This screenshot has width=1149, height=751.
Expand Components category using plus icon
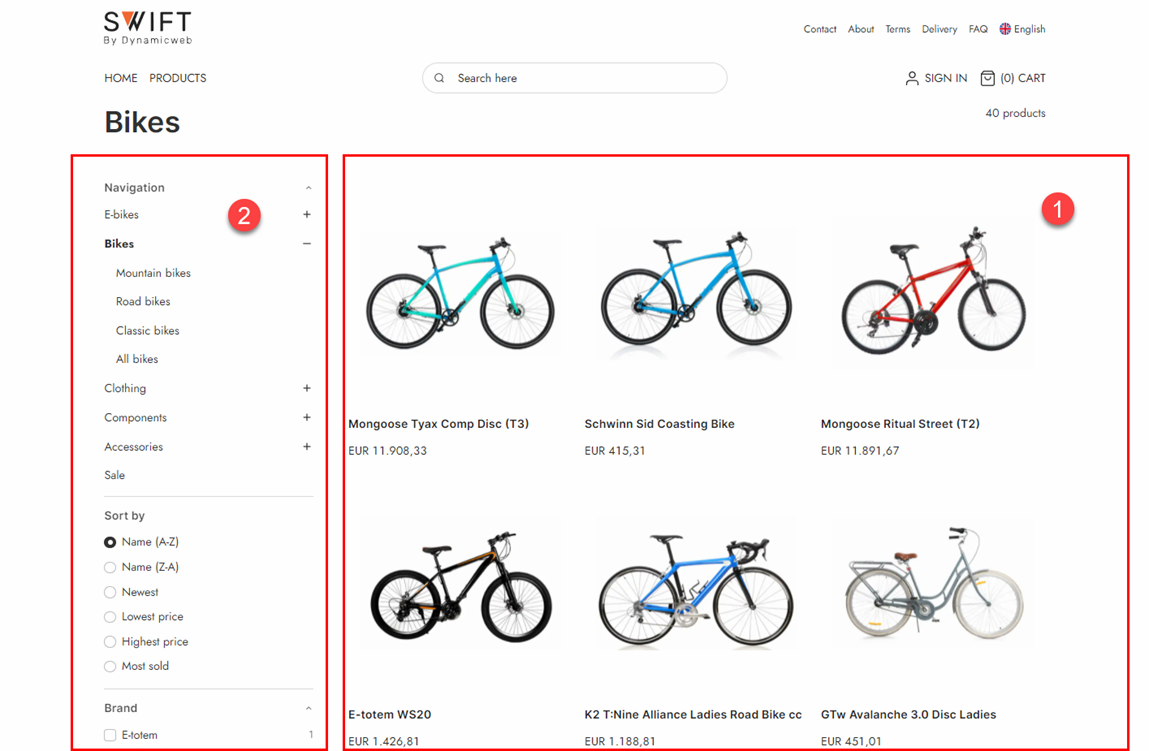pyautogui.click(x=307, y=417)
